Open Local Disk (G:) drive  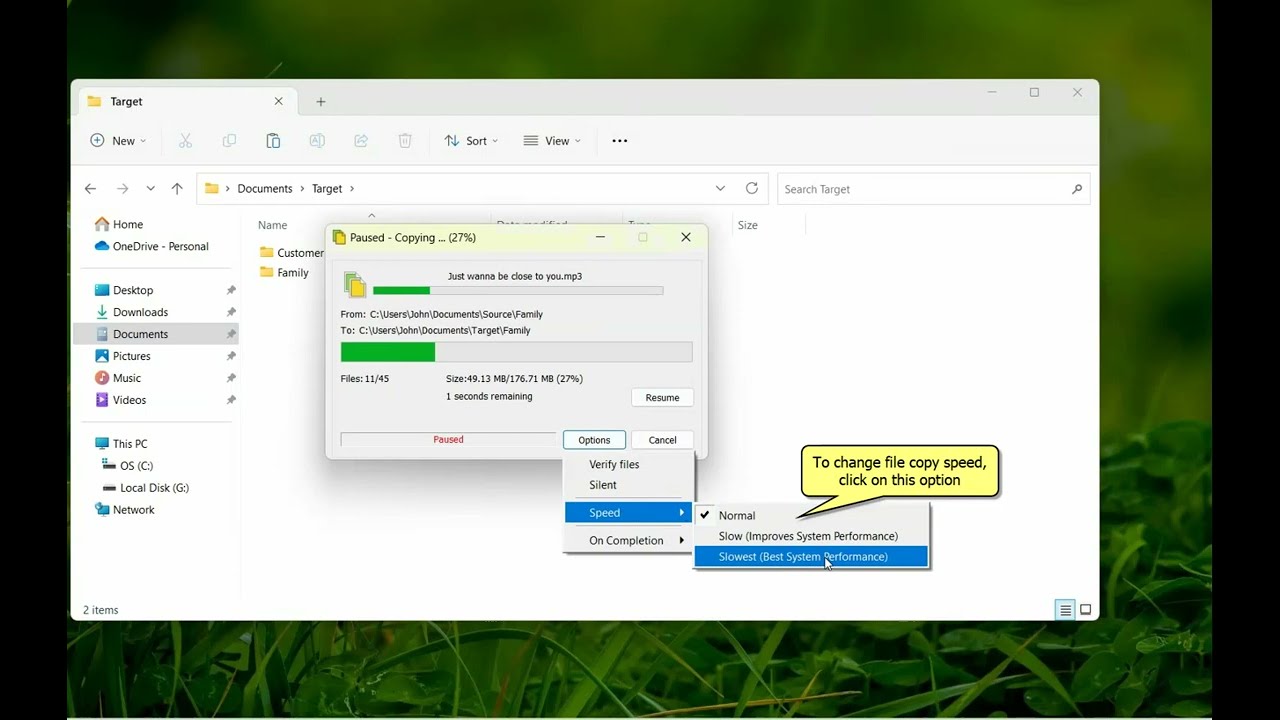pyautogui.click(x=146, y=488)
